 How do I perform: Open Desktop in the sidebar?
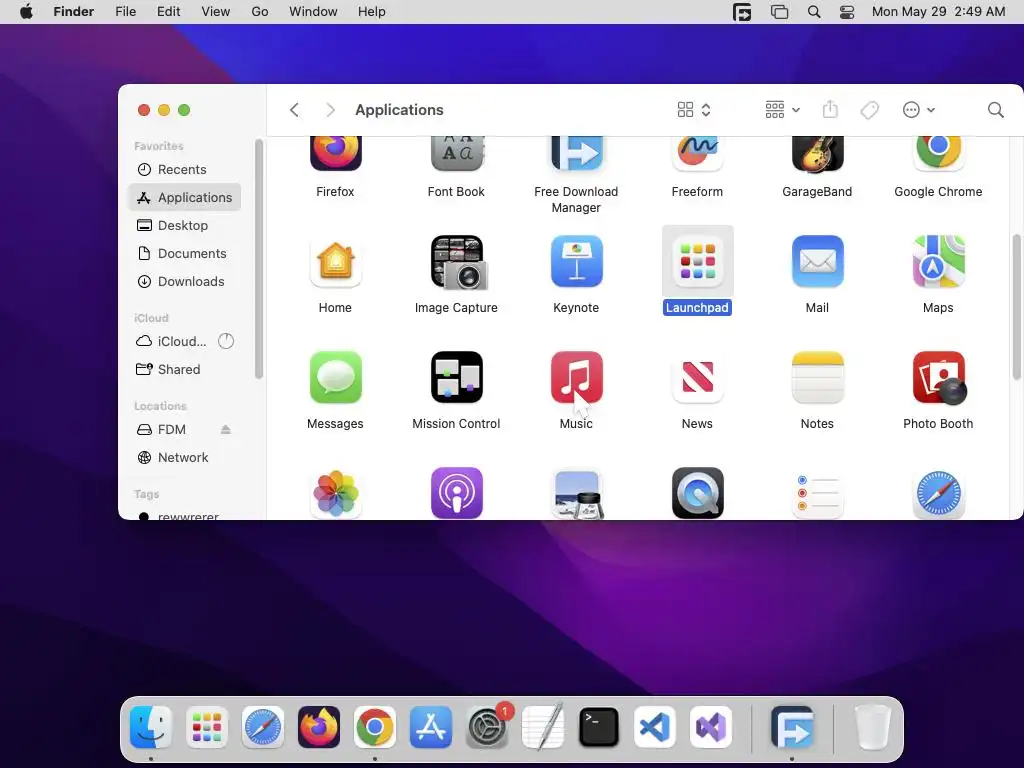[185, 225]
